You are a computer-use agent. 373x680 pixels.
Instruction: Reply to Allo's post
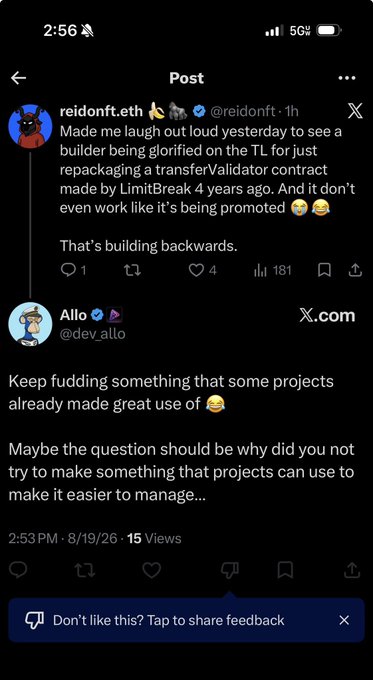pyautogui.click(x=18, y=570)
